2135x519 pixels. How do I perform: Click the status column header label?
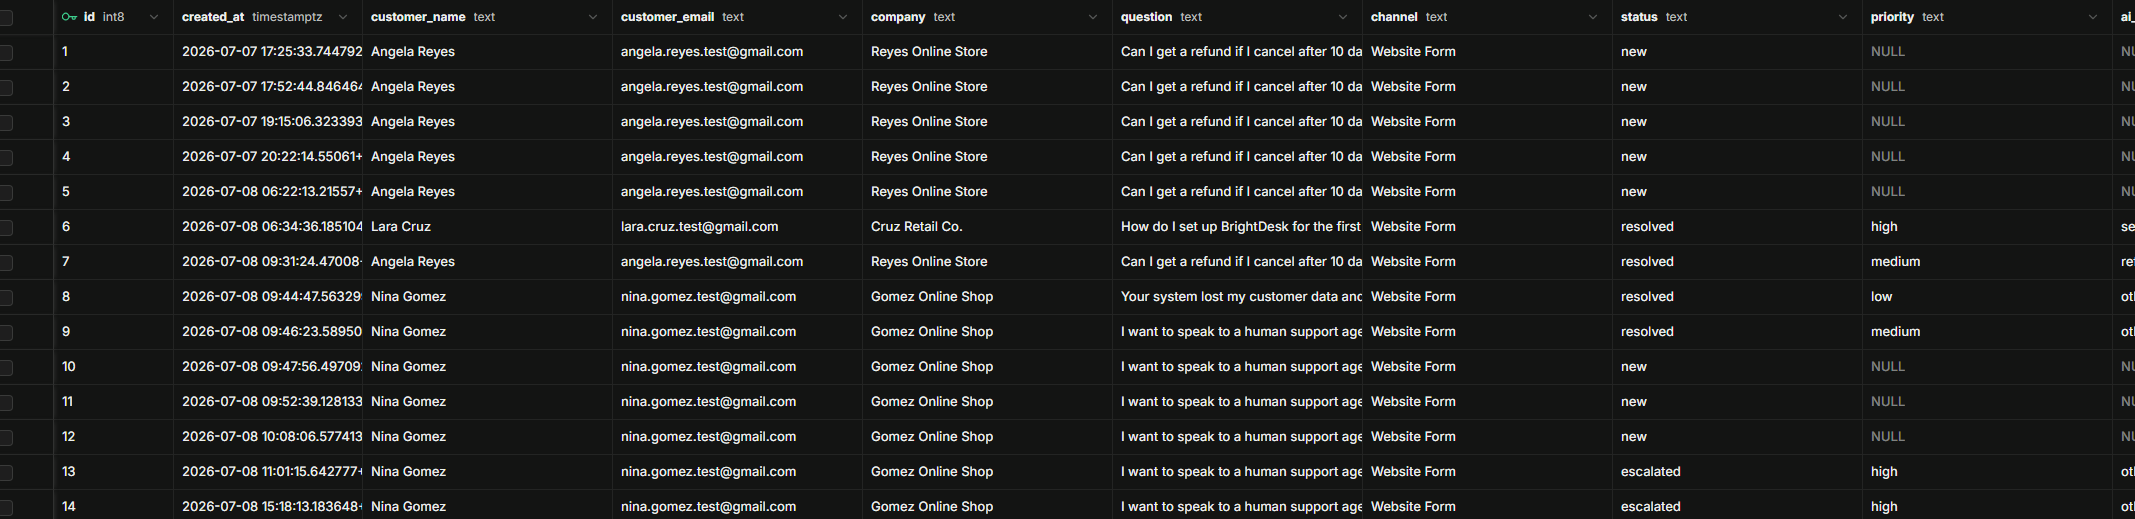click(1639, 17)
